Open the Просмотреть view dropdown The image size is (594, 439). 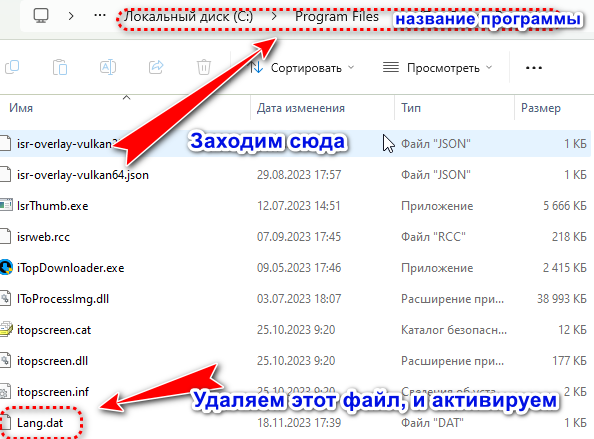tap(438, 68)
